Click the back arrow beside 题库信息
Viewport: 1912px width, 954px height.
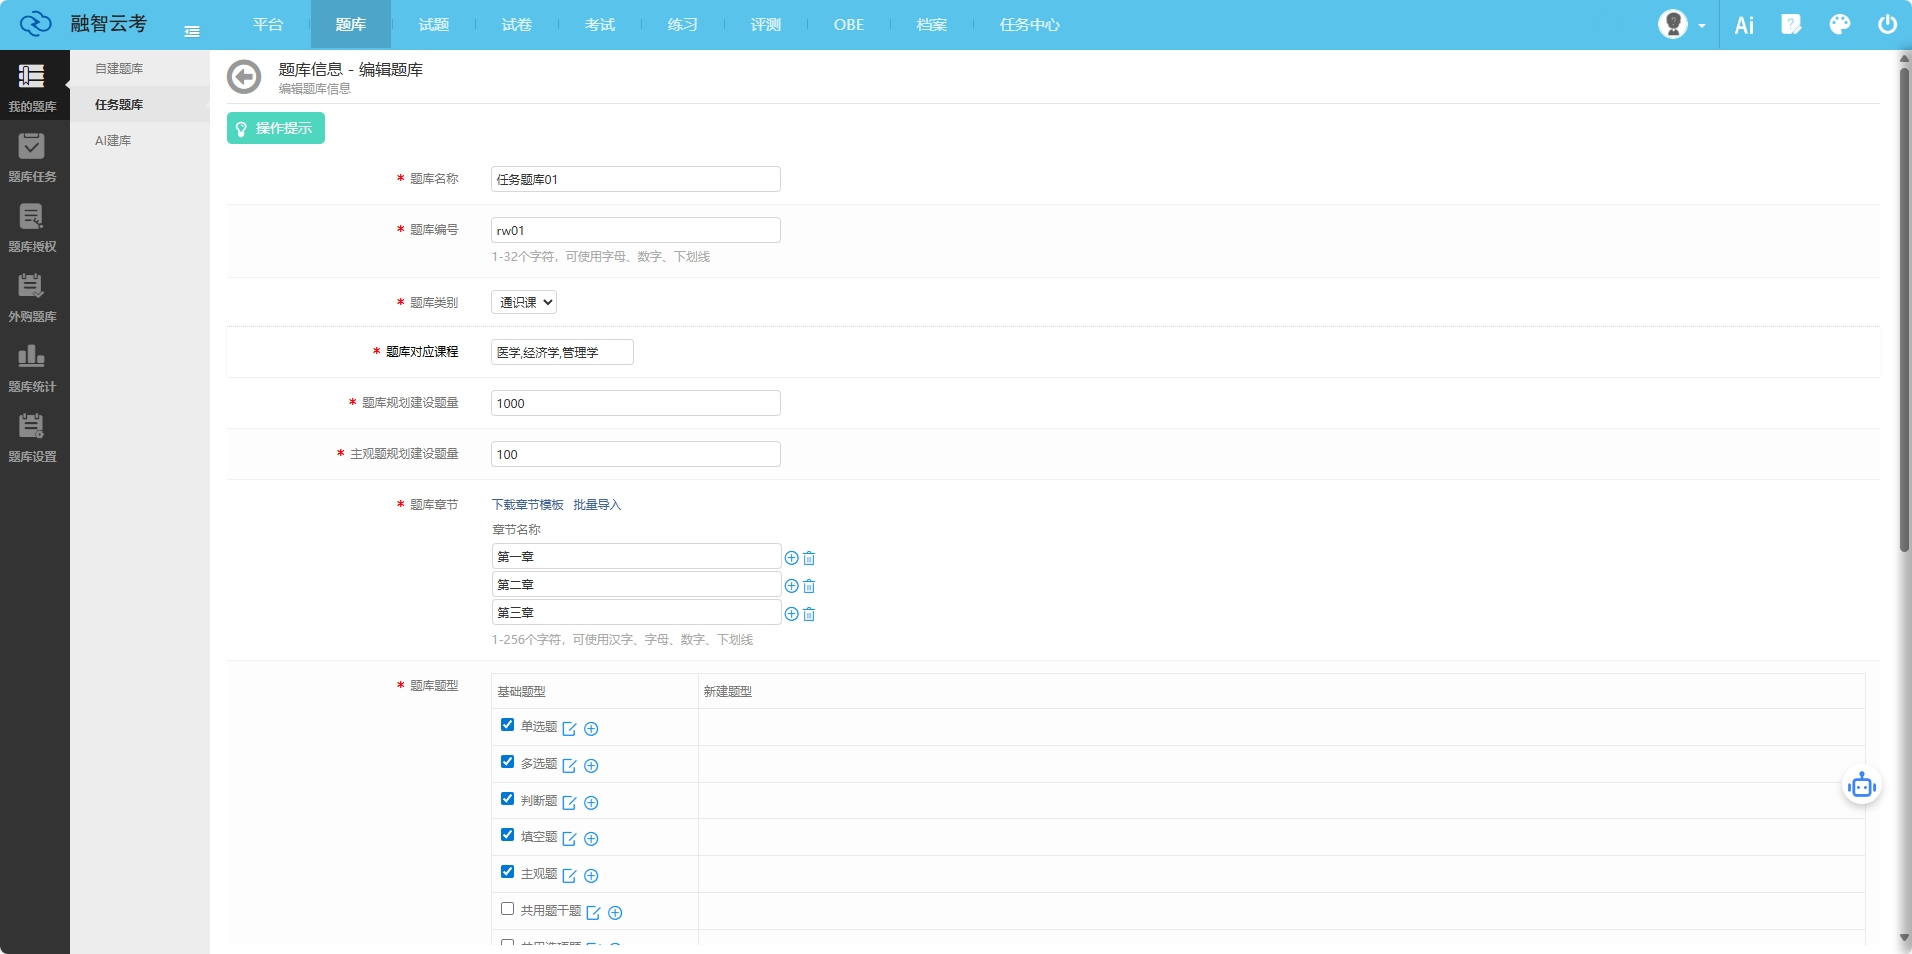click(x=244, y=77)
